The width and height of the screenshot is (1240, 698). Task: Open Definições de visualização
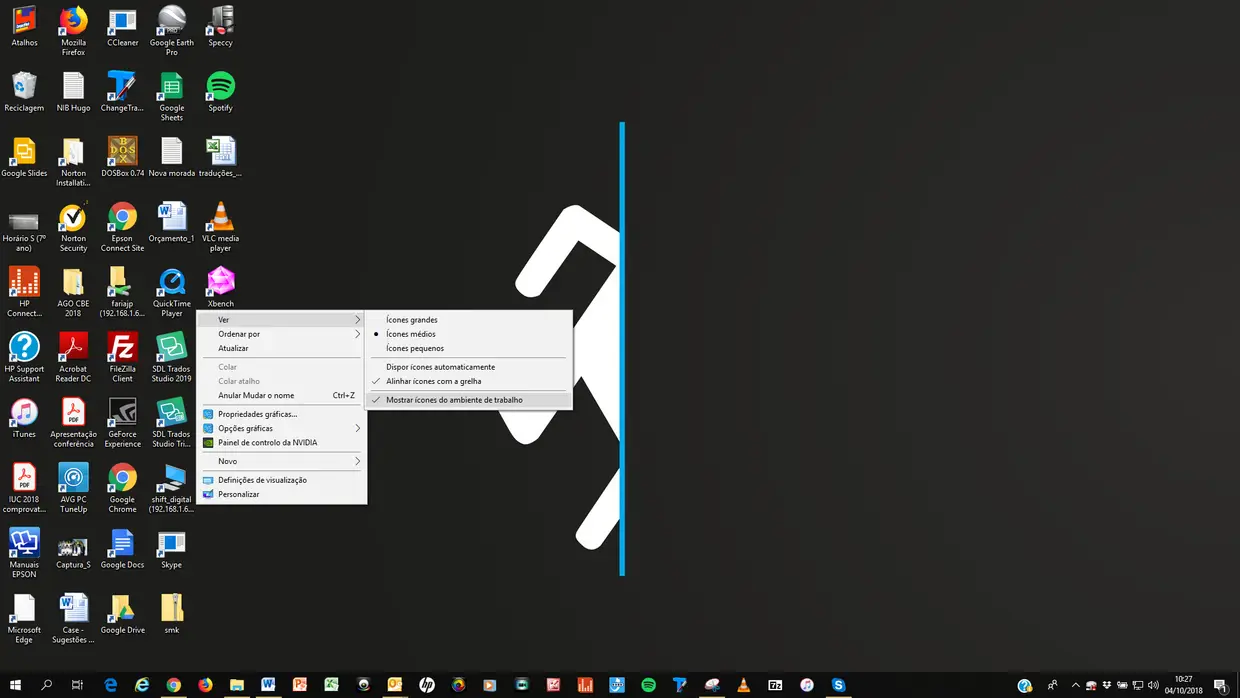281,480
